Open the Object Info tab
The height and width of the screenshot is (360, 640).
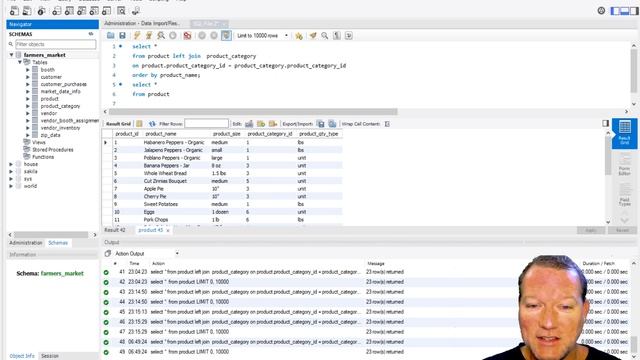click(22, 356)
